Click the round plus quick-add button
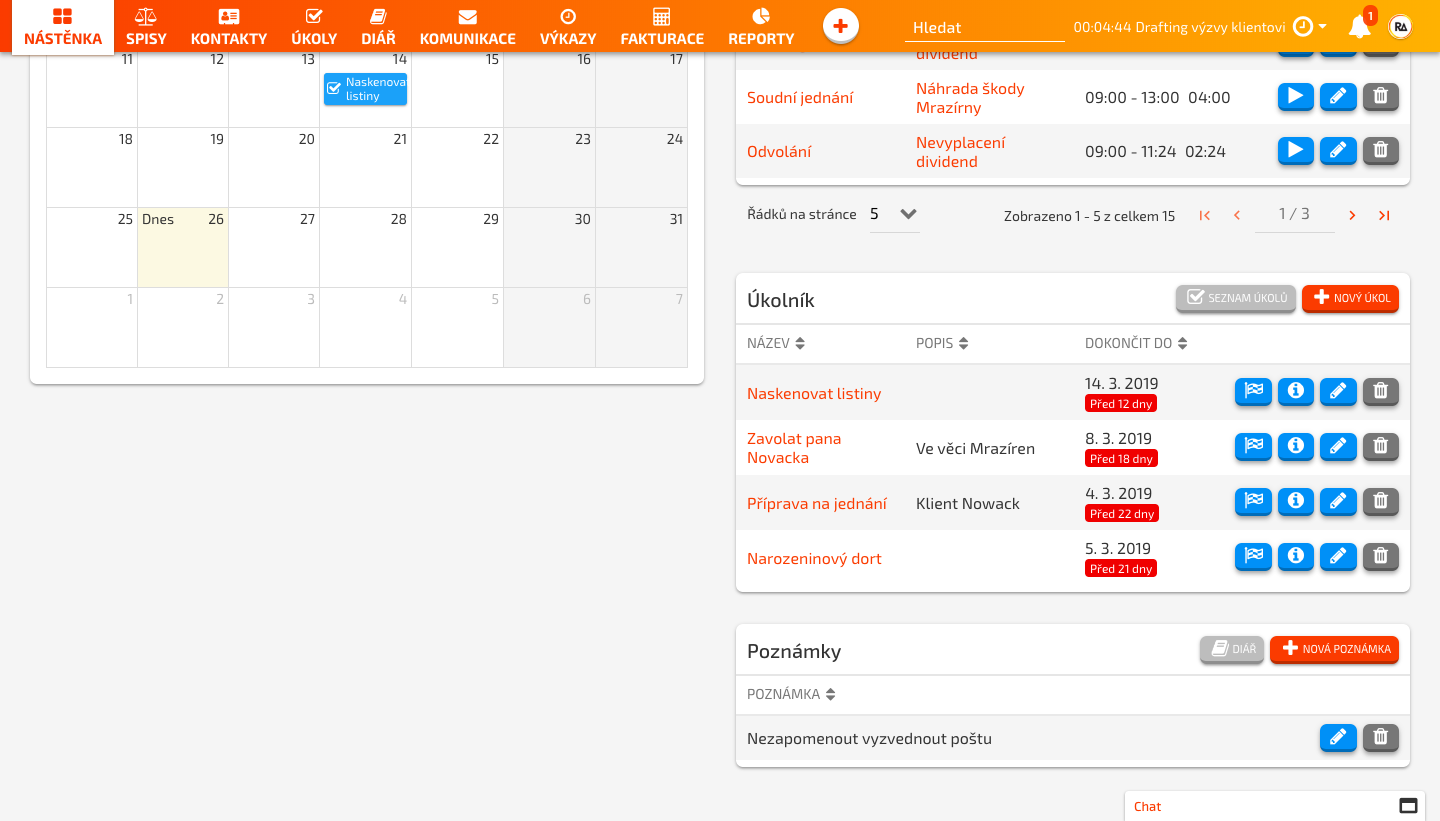Screen dimensions: 1440x821 (841, 26)
